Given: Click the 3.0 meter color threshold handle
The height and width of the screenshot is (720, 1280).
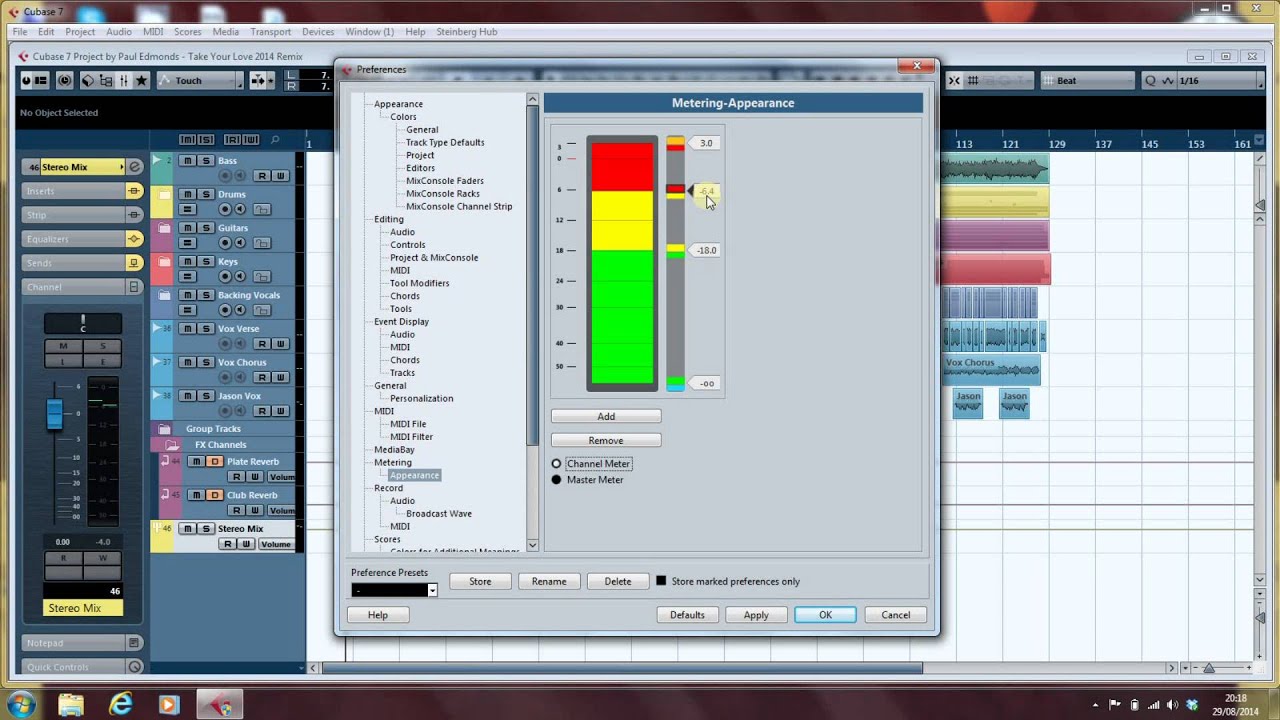Looking at the screenshot, I should tap(703, 143).
